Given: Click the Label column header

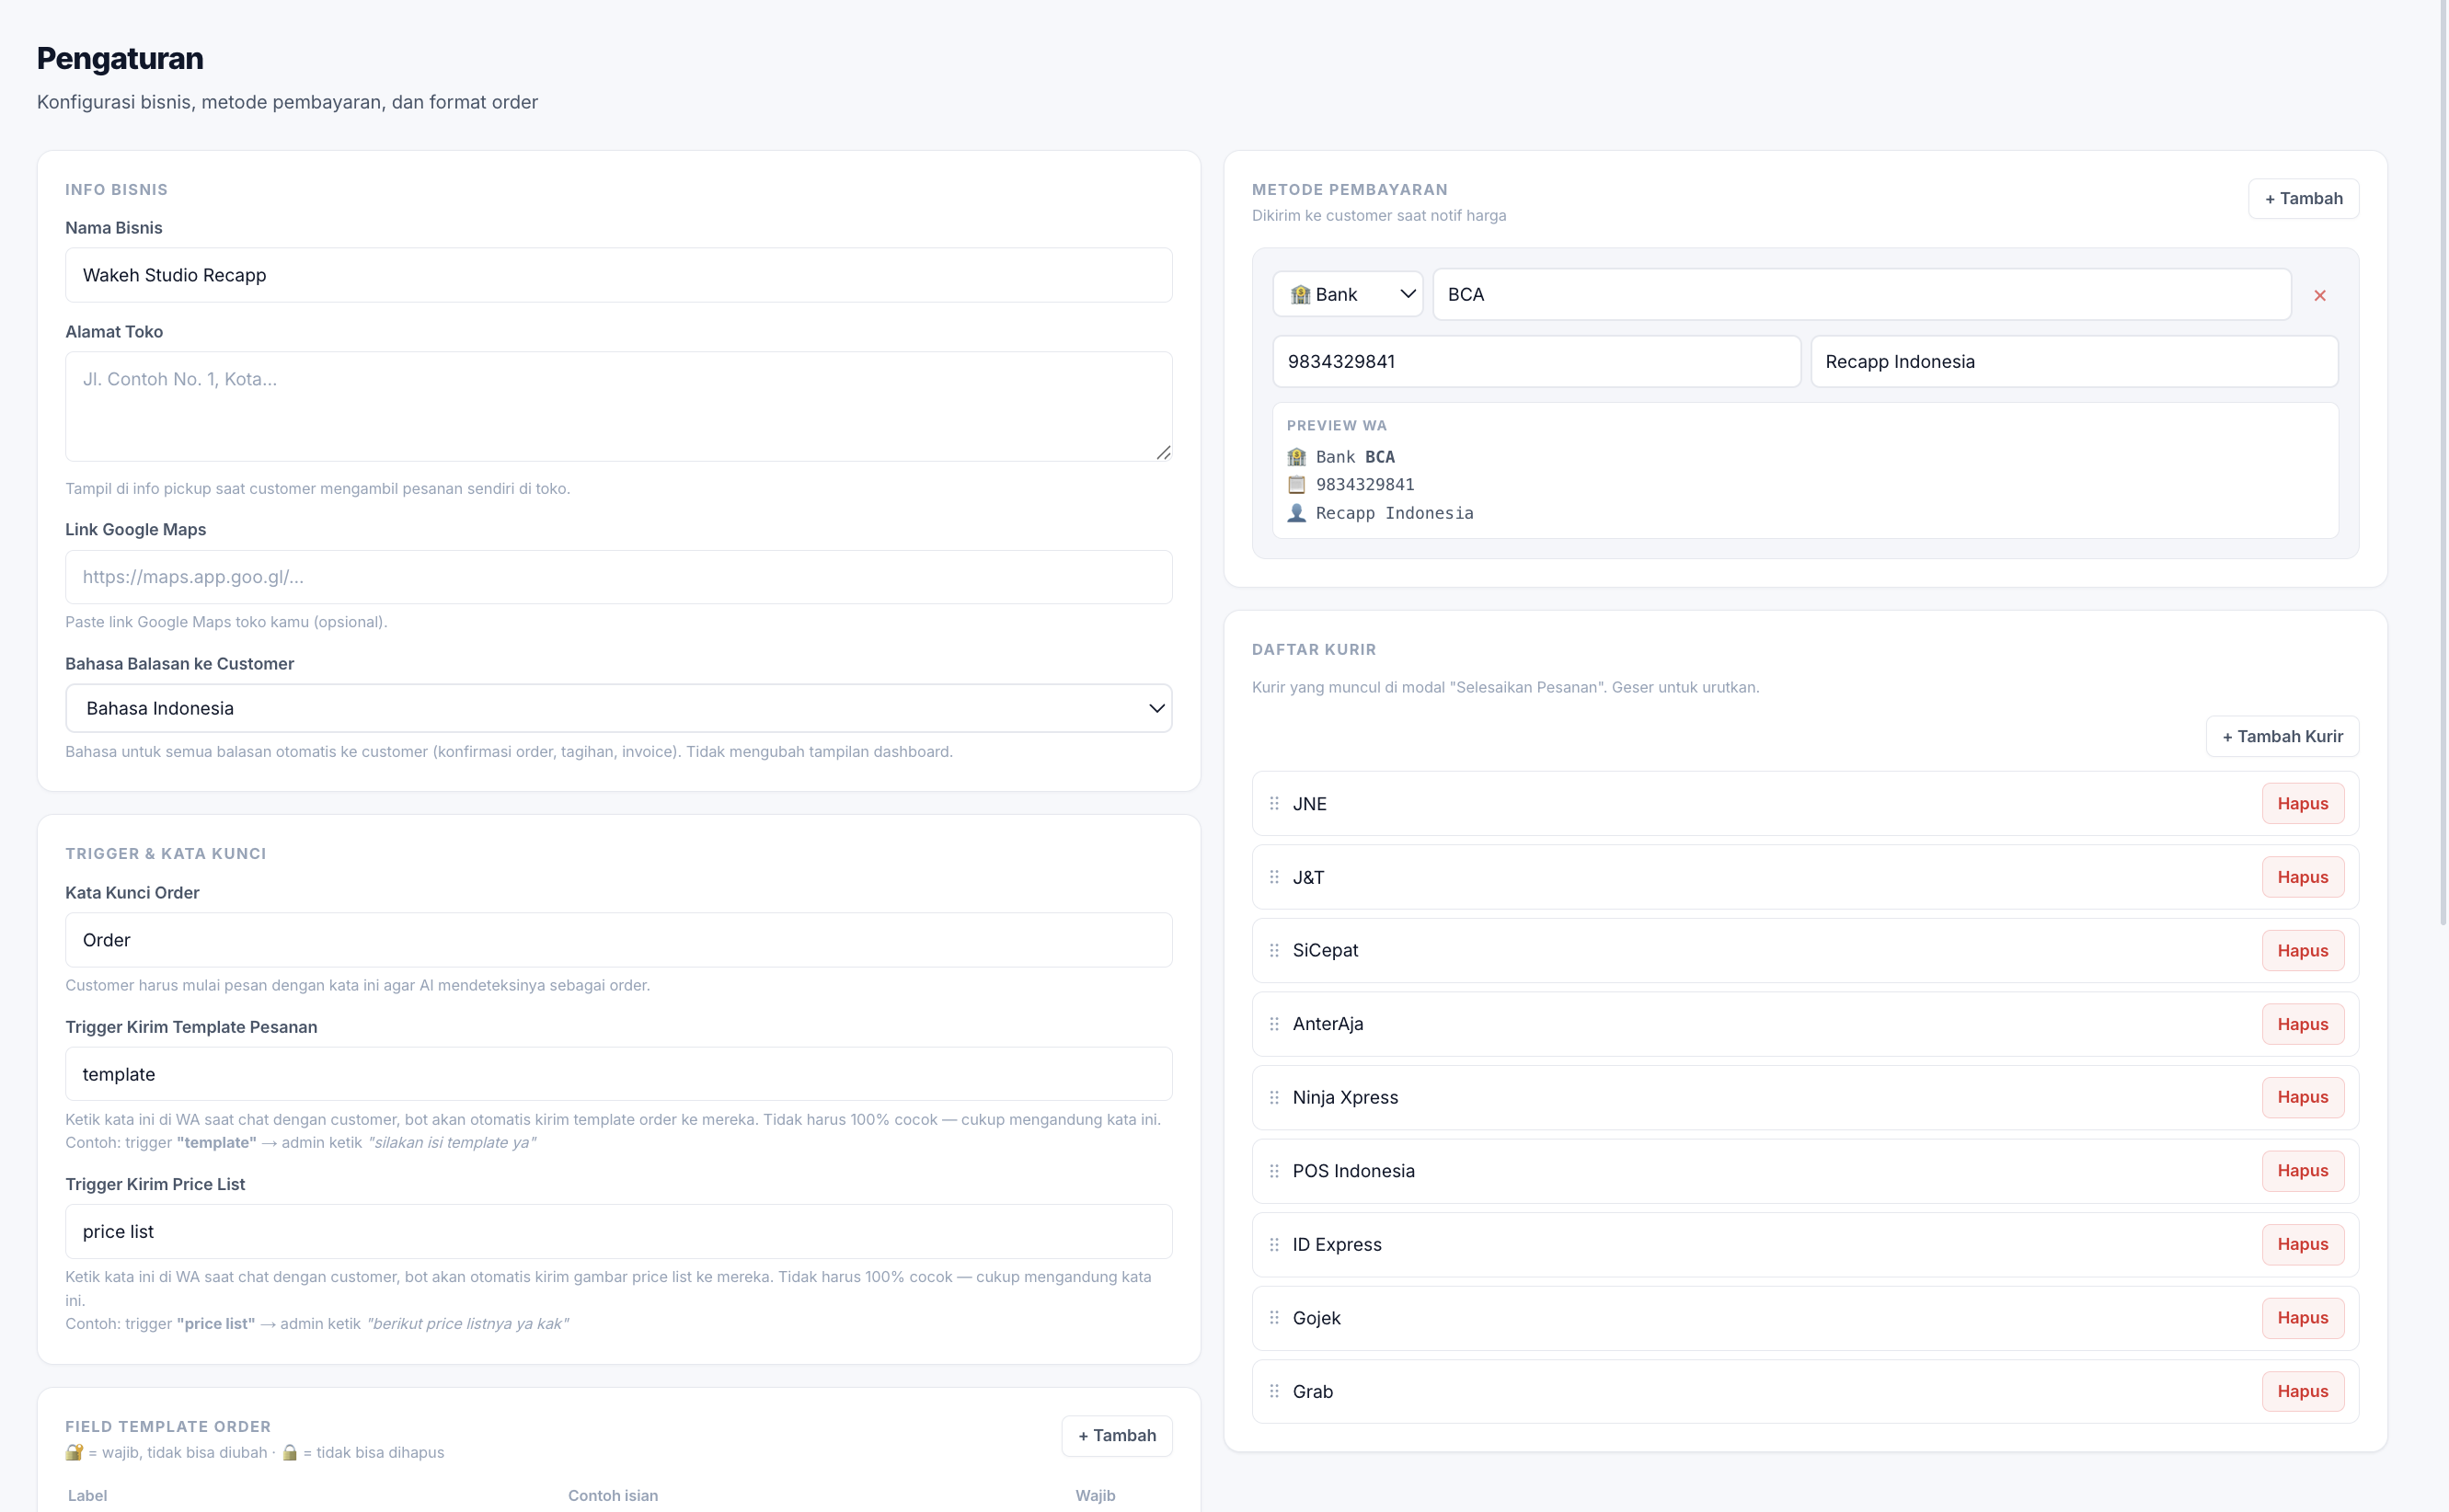Looking at the screenshot, I should (88, 1495).
